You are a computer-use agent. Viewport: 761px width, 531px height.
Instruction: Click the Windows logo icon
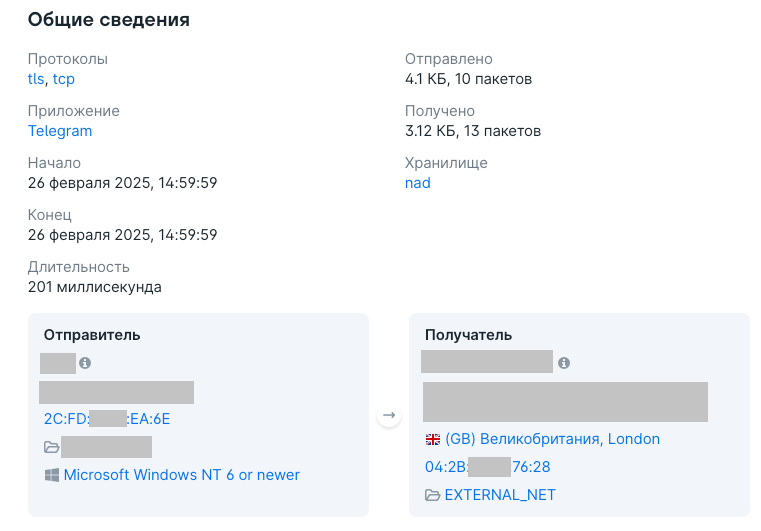pos(52,475)
